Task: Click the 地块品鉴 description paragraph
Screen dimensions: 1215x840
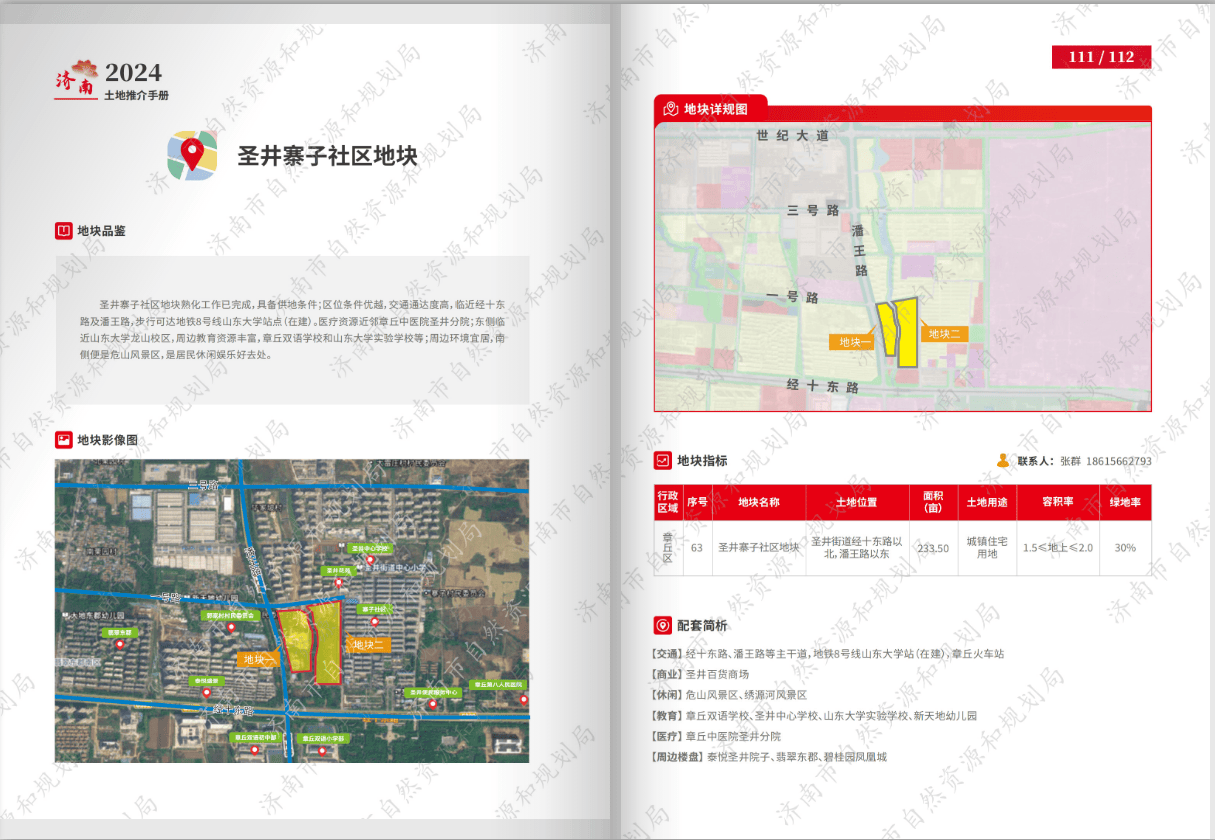Action: point(292,329)
